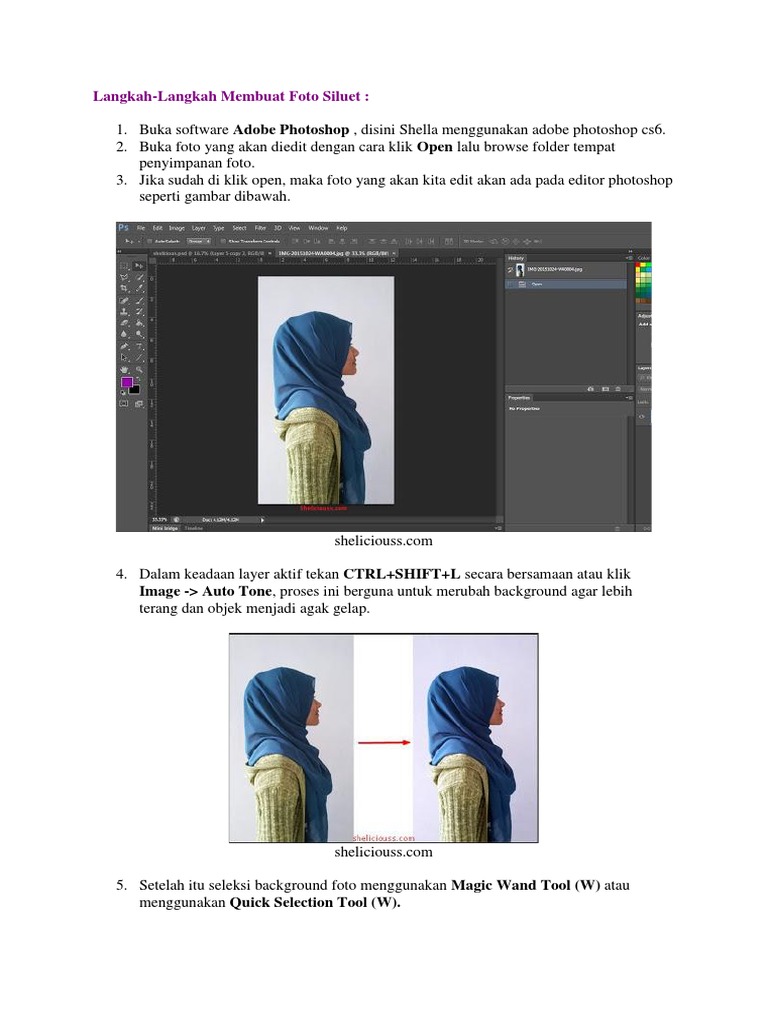This screenshot has height=1024, width=768.
Task: Open the Window menu
Action: click(318, 228)
